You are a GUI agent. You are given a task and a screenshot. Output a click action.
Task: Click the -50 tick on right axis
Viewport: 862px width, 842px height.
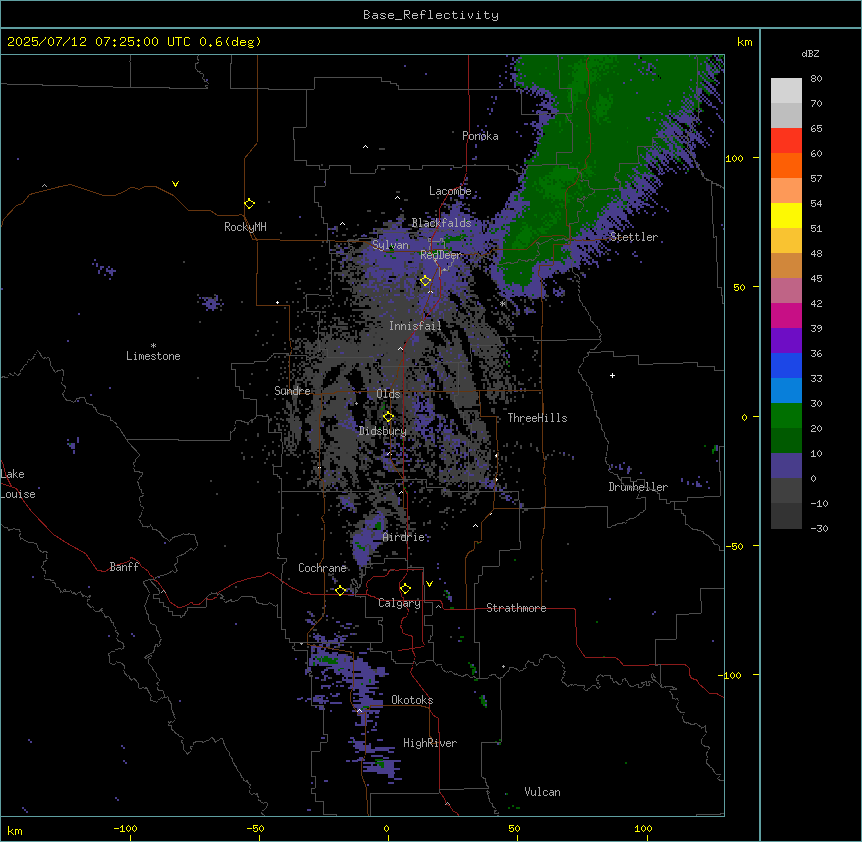734,546
